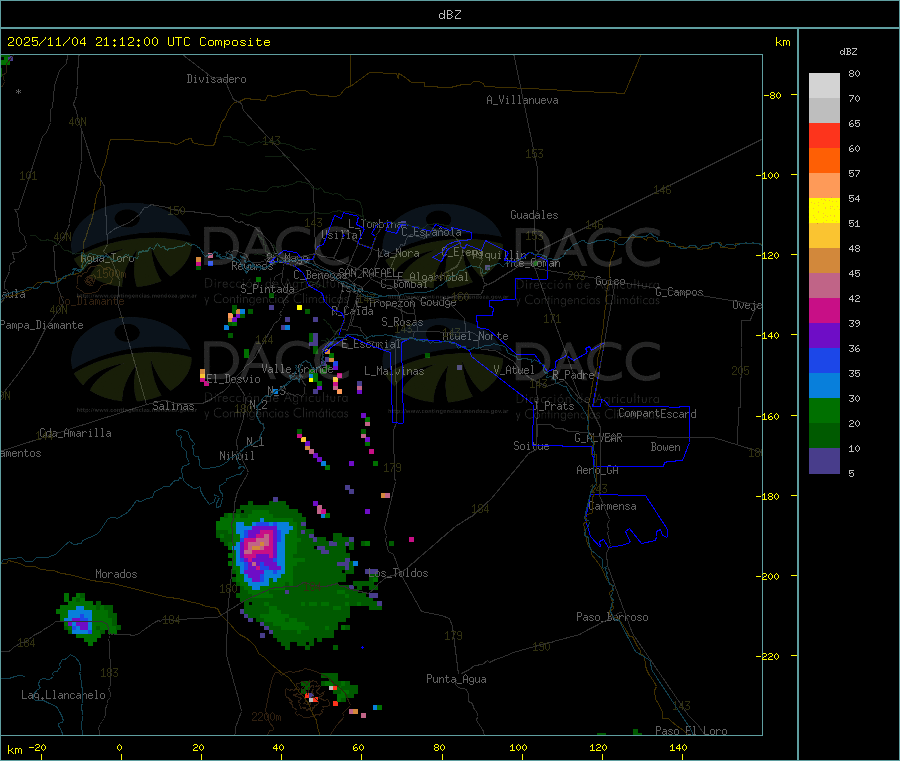Click the Salinas map label
Viewport: 900px width, 761px height.
(x=173, y=406)
